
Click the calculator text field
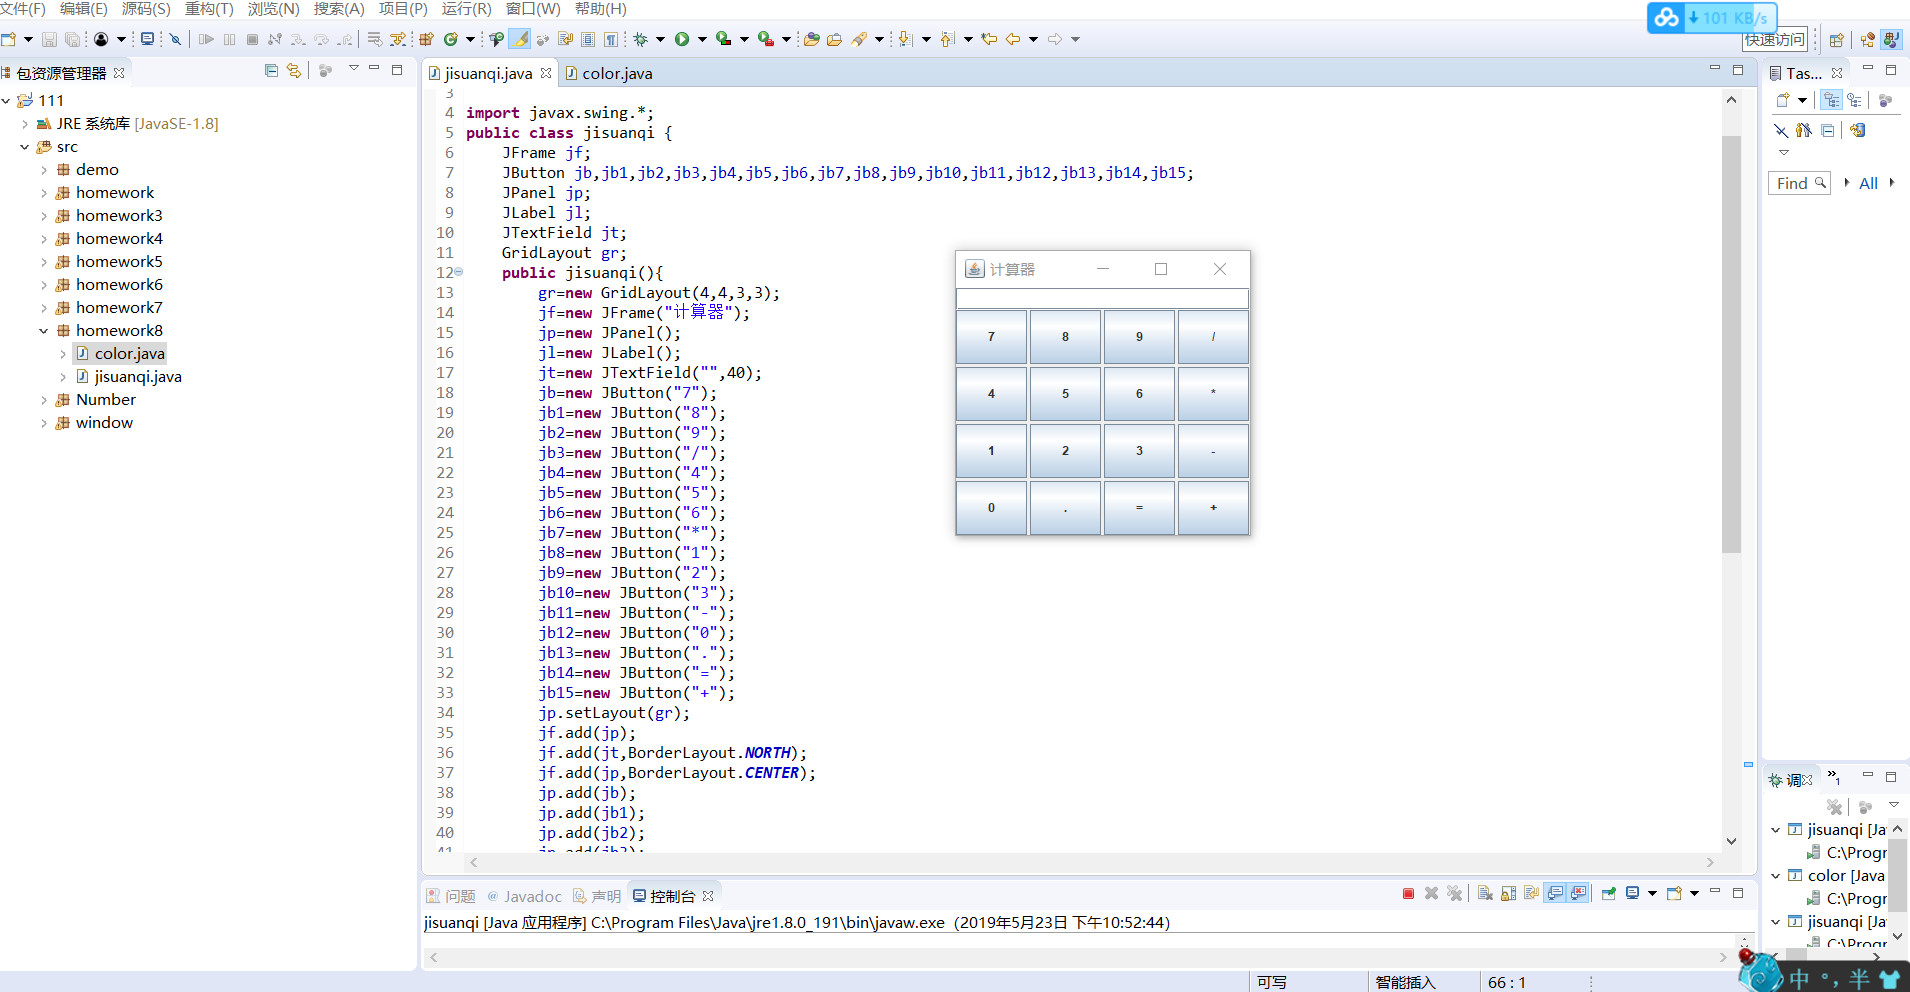pyautogui.click(x=1102, y=298)
